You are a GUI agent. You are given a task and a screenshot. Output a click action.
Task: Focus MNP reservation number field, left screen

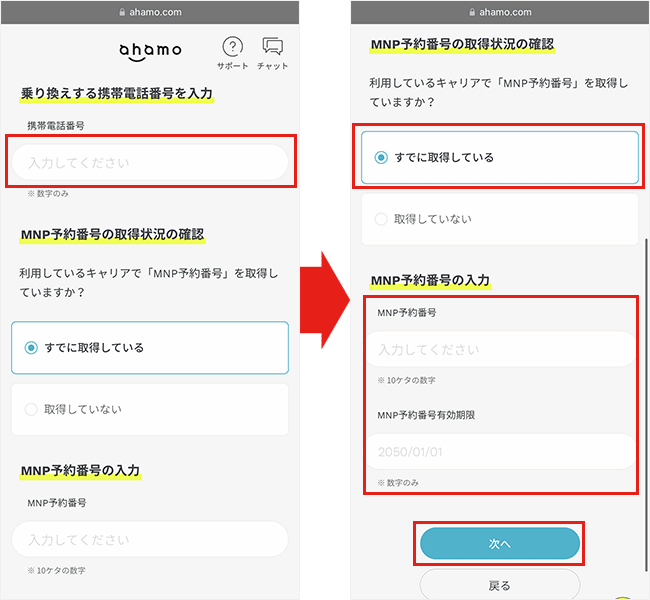coord(150,539)
